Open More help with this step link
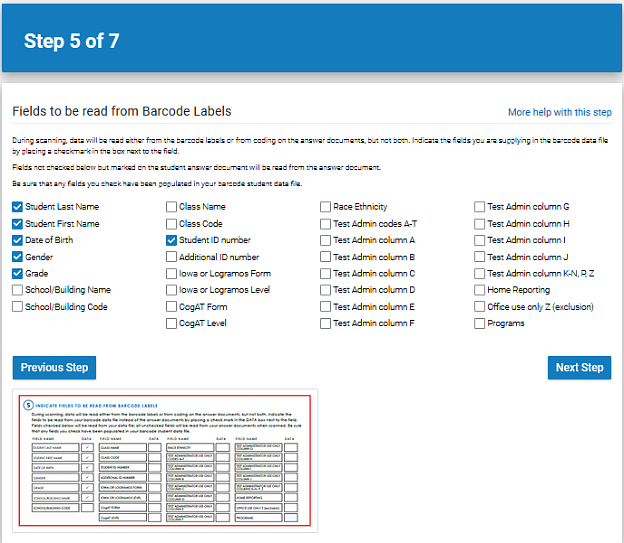Image resolution: width=624 pixels, height=543 pixels. tap(560, 112)
